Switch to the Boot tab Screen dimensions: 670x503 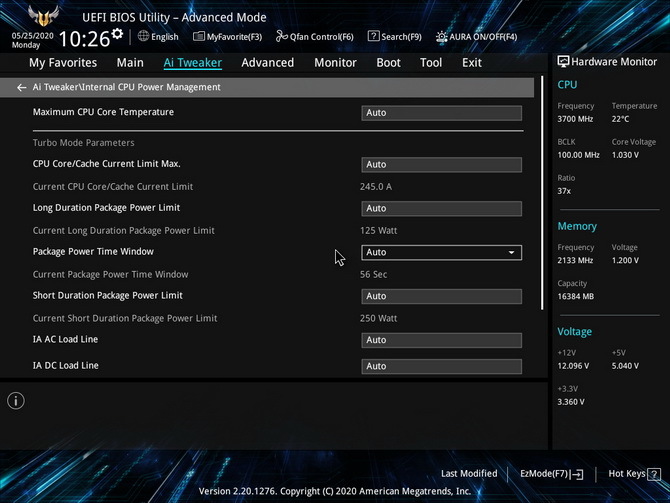pyautogui.click(x=388, y=63)
